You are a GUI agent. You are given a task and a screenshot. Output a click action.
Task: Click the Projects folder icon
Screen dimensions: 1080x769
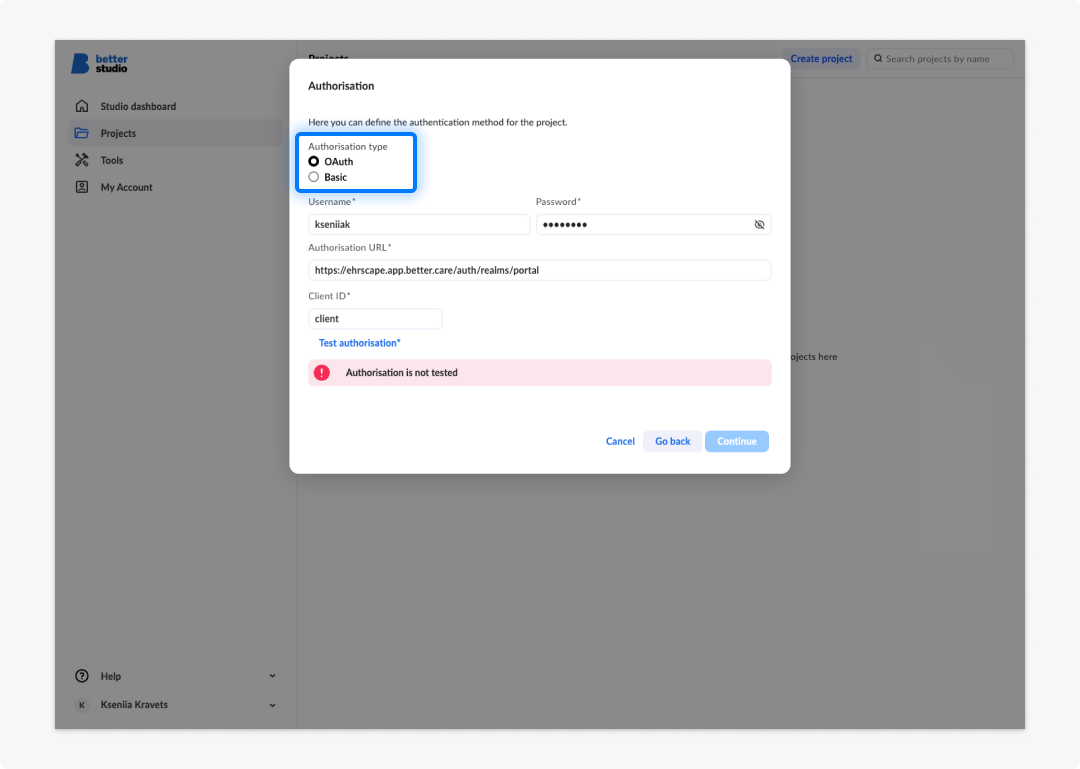tap(82, 133)
